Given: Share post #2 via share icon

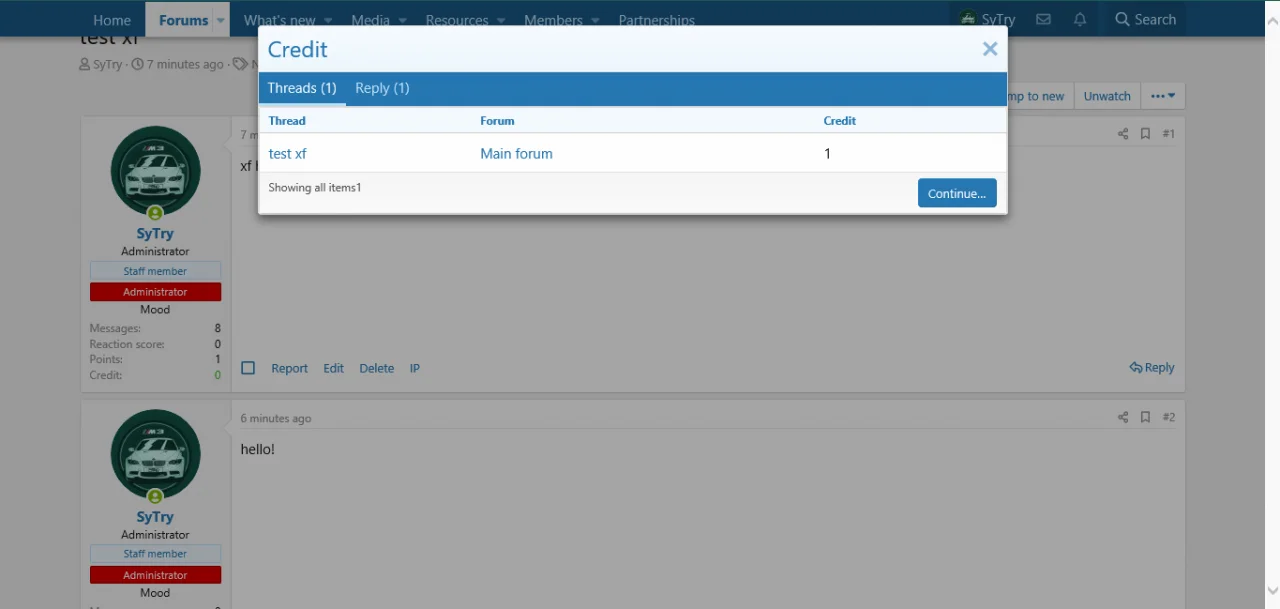Looking at the screenshot, I should [1123, 417].
